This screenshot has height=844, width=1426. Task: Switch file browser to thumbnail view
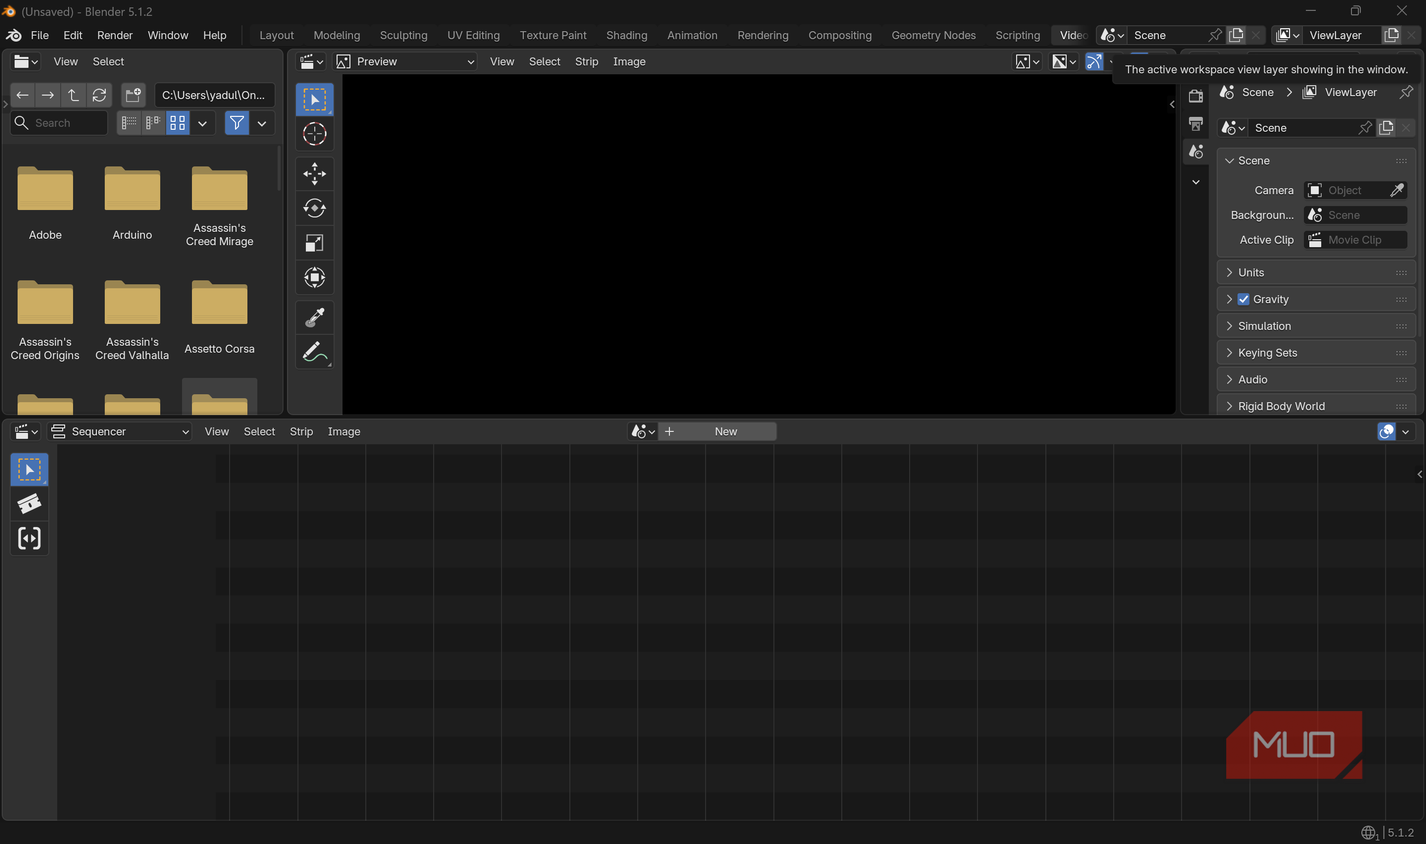click(x=177, y=123)
